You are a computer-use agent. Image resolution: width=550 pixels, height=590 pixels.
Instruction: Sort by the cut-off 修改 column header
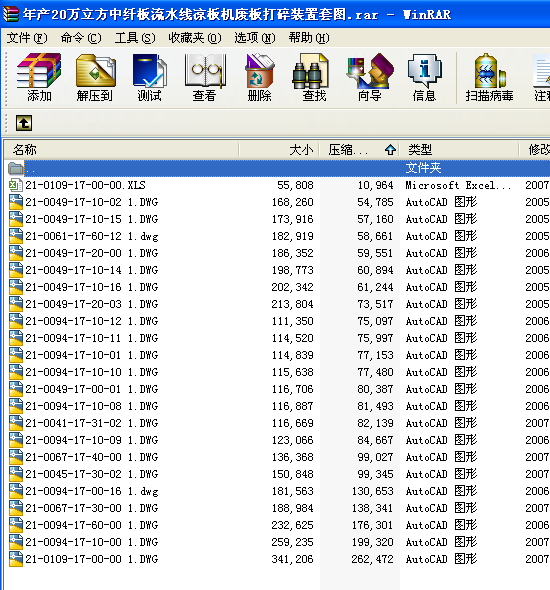[535, 150]
